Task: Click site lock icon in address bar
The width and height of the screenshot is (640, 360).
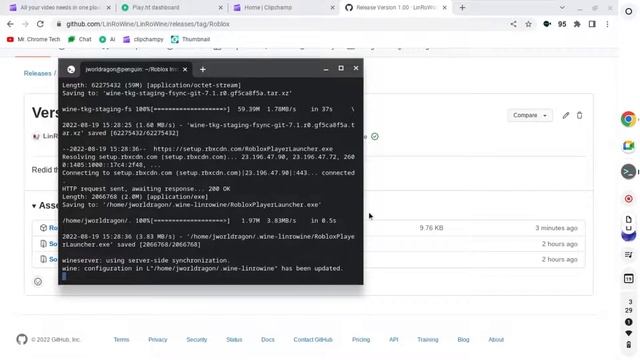Action: 59,24
